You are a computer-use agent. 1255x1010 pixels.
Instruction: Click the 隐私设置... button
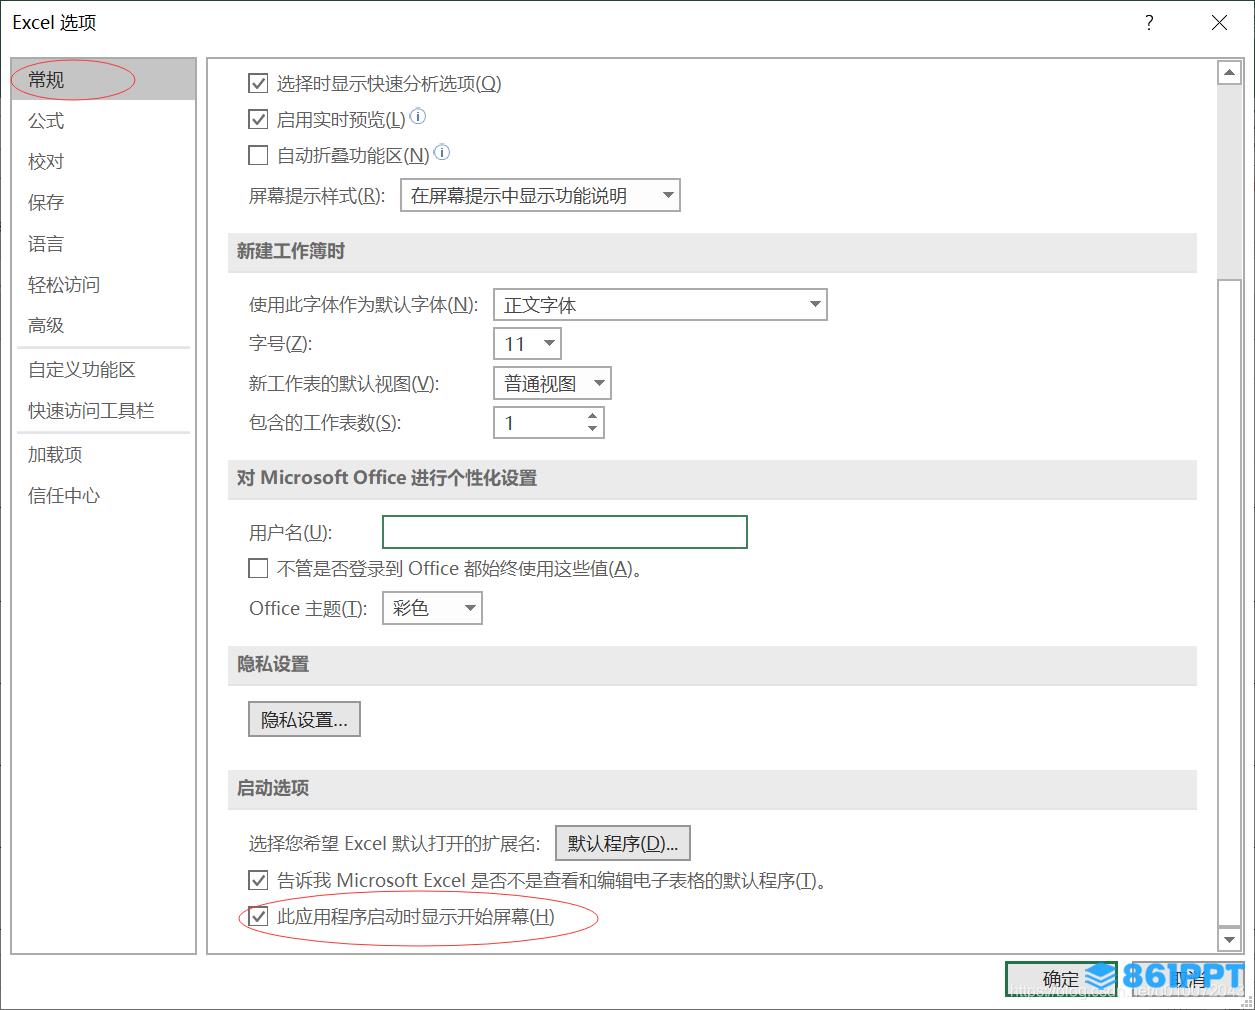click(x=304, y=720)
